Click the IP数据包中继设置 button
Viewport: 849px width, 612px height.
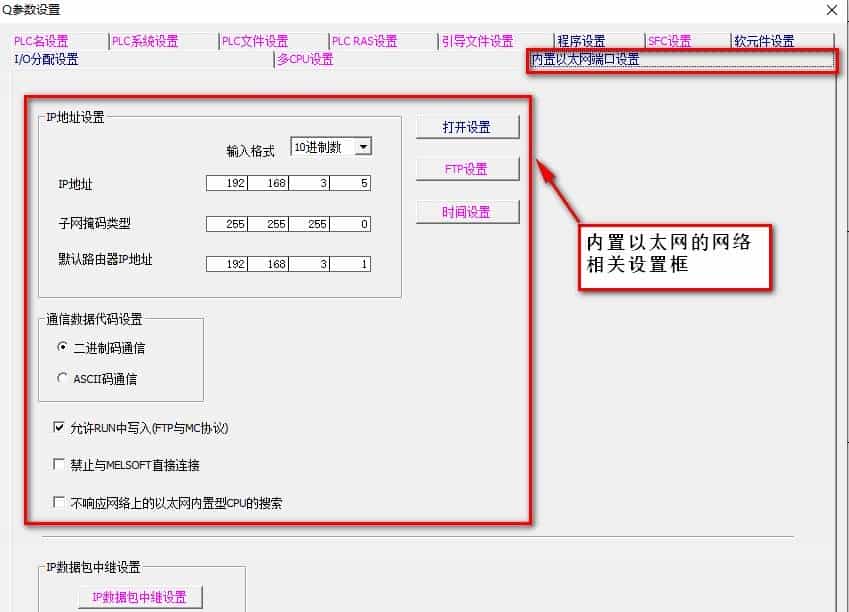tap(140, 596)
